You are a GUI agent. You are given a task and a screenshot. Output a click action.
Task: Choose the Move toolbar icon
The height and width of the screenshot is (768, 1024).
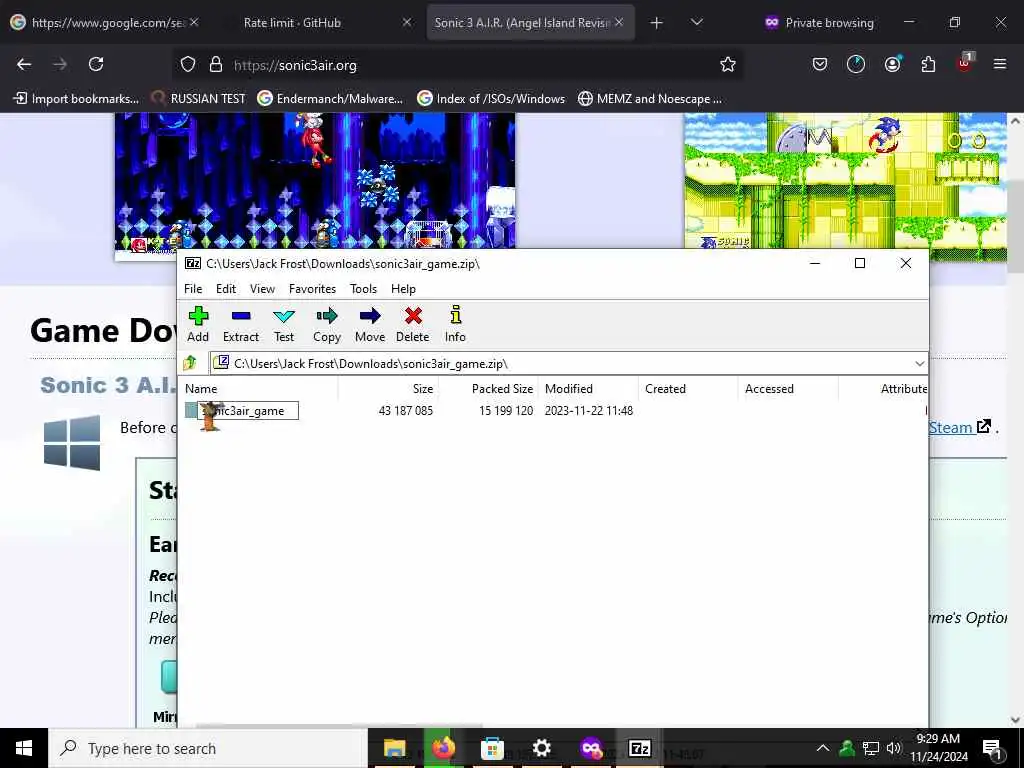point(370,324)
